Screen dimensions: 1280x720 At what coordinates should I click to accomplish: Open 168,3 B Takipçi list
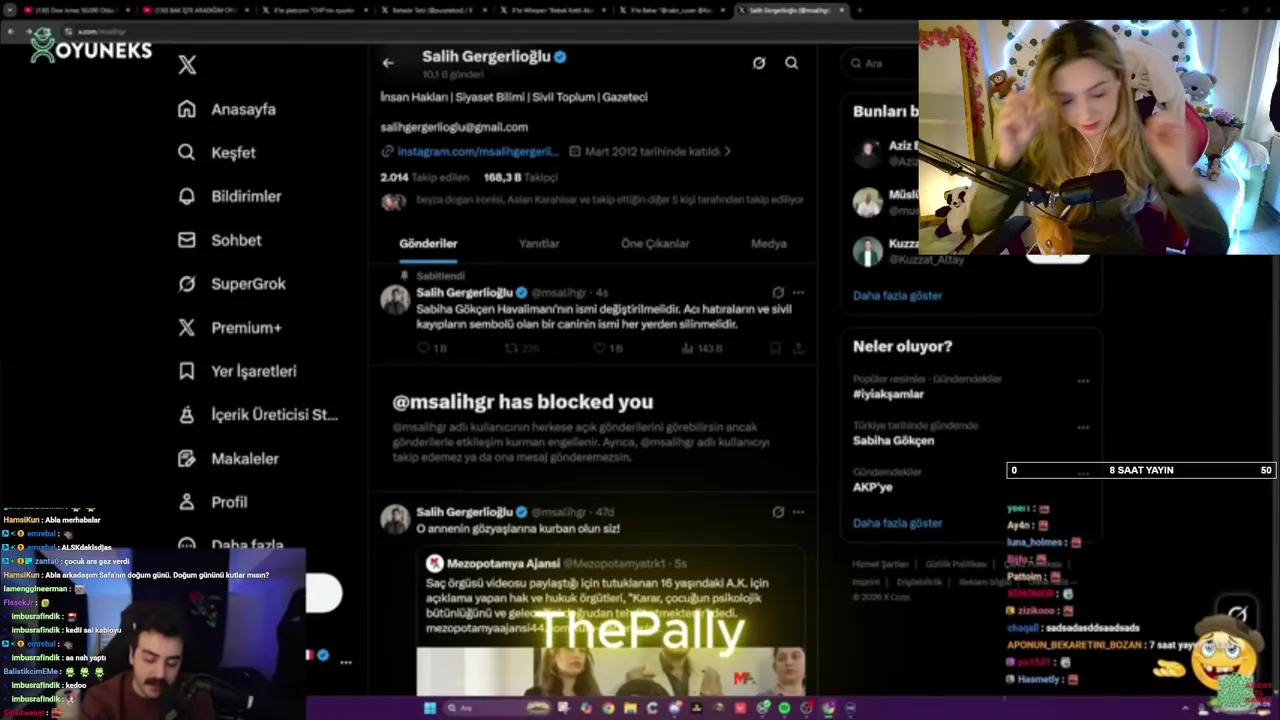520,177
